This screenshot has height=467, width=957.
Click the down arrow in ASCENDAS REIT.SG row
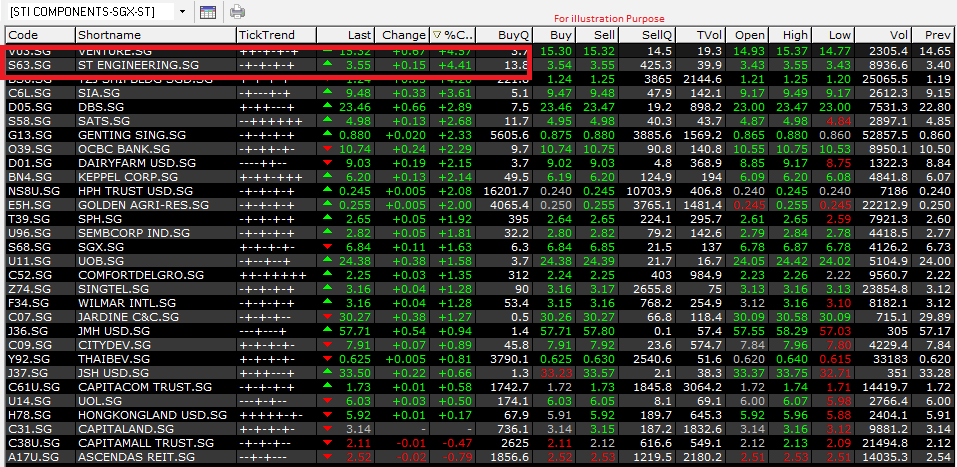coord(327,457)
